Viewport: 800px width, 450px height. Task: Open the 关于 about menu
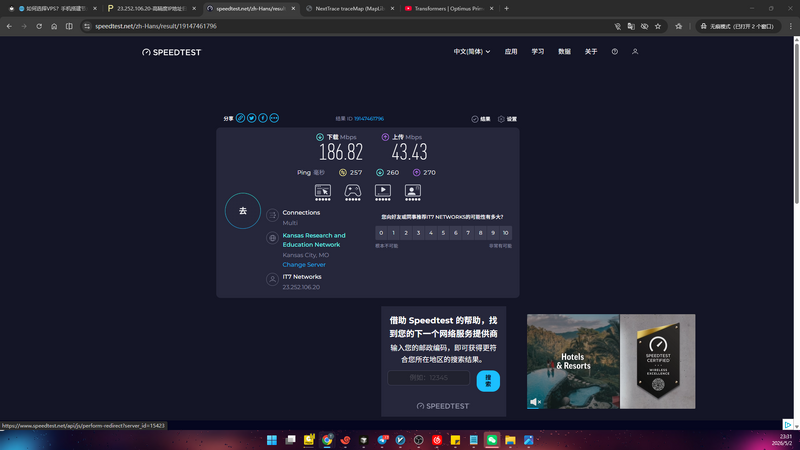pos(591,52)
